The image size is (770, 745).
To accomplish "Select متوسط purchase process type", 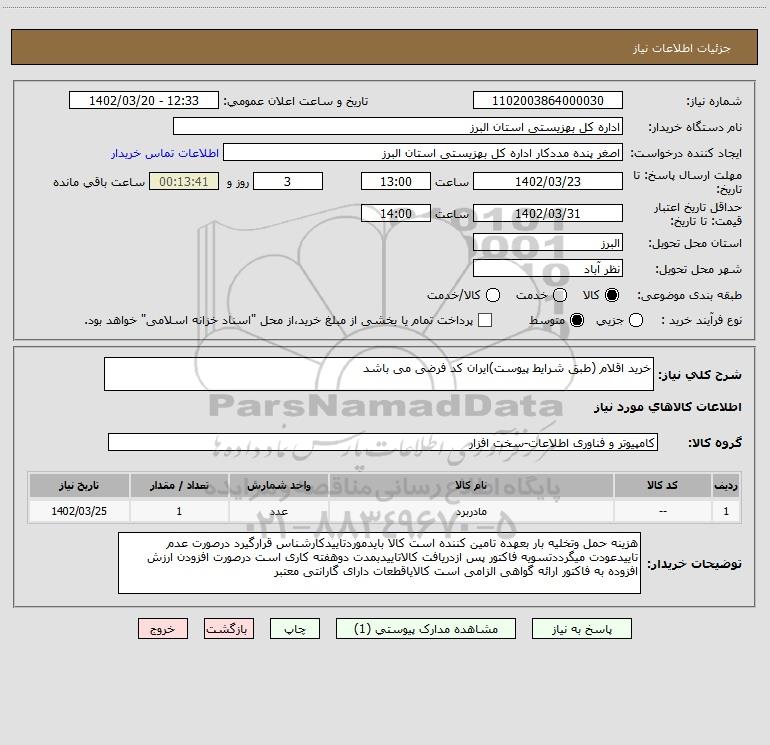I will [577, 320].
